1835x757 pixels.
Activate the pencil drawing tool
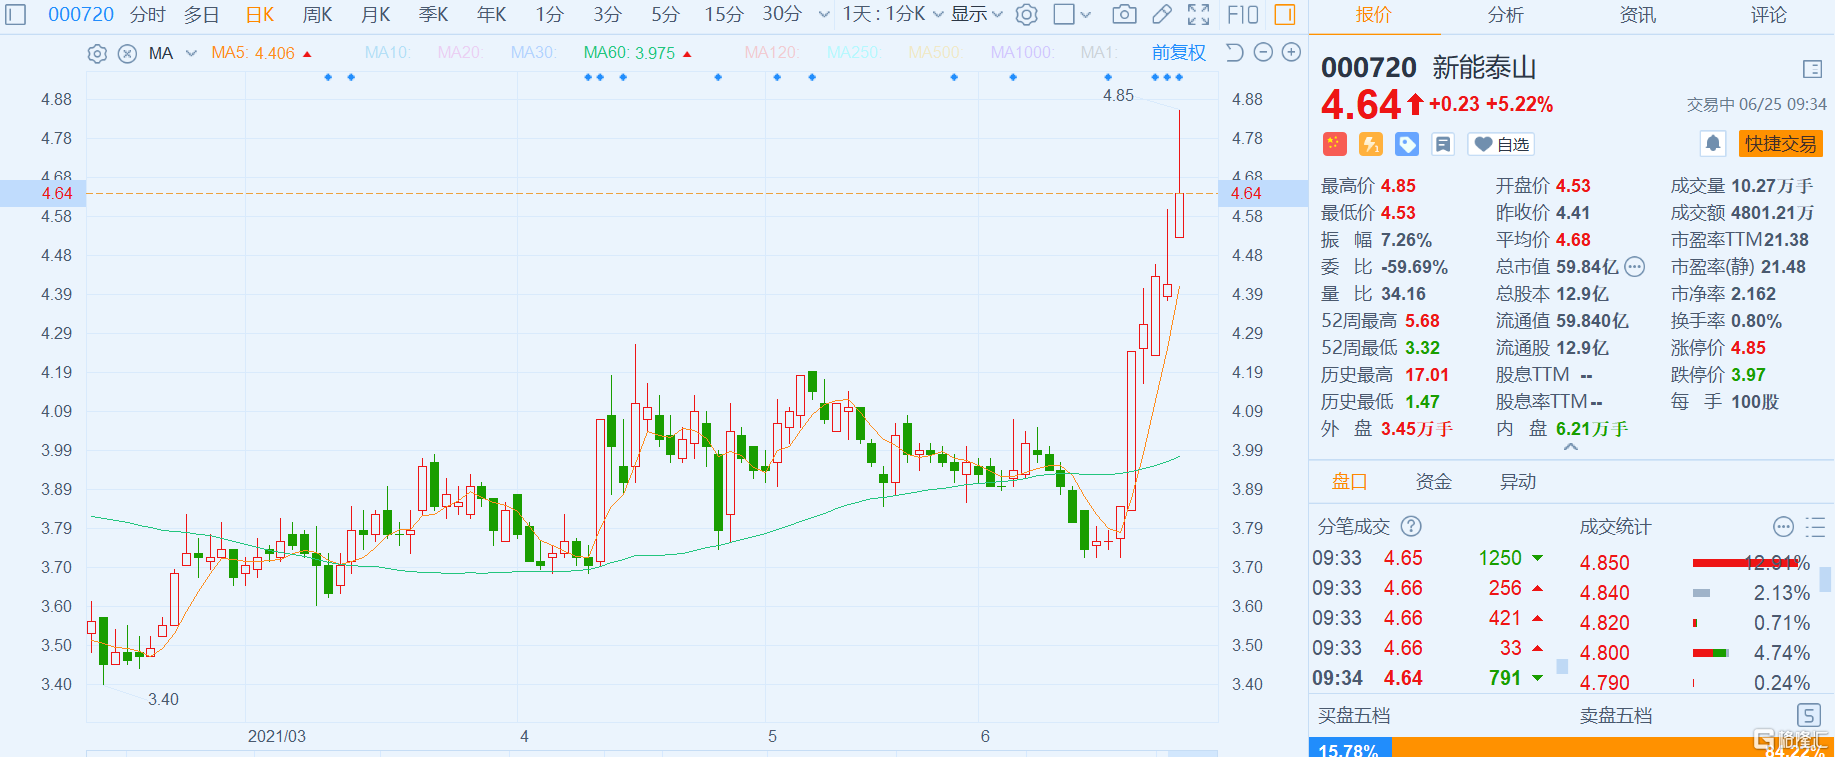(1162, 14)
